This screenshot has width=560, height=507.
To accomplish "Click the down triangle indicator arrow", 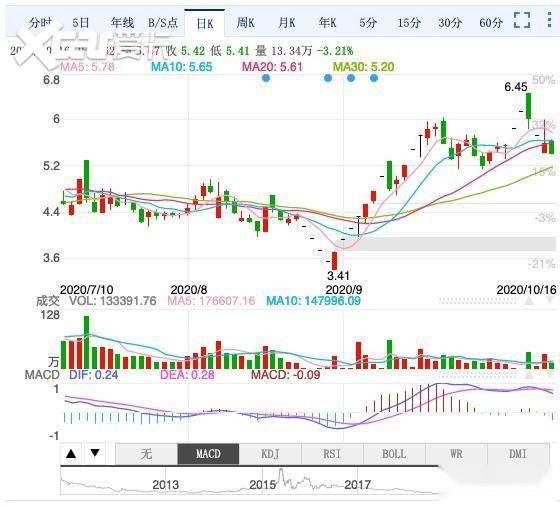I will [x=95, y=454].
